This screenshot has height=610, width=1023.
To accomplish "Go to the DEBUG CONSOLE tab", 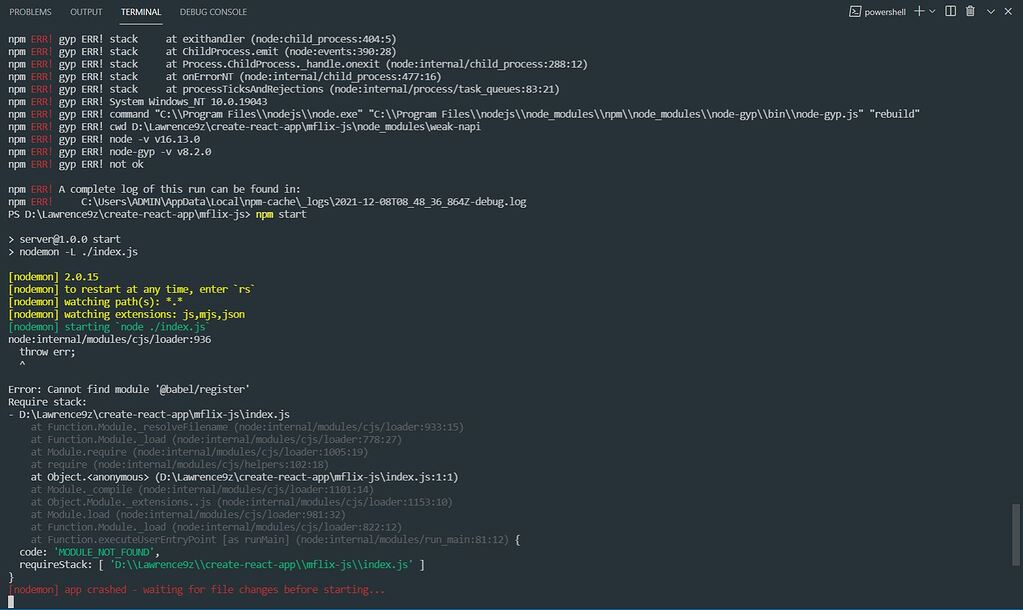I will pos(213,12).
